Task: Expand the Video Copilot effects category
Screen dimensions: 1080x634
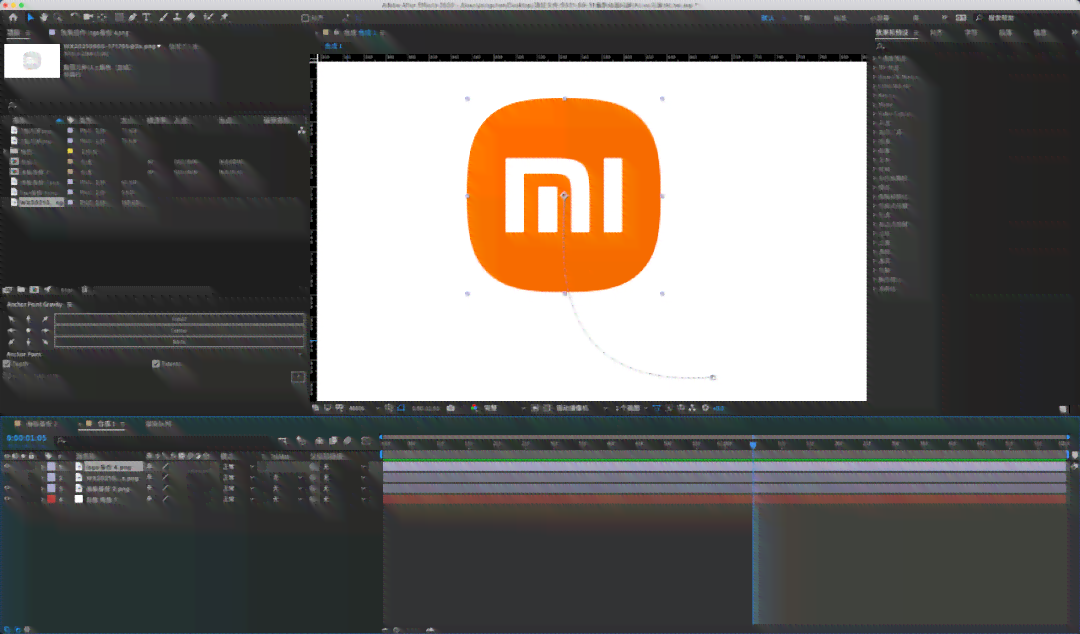Action: click(x=875, y=114)
